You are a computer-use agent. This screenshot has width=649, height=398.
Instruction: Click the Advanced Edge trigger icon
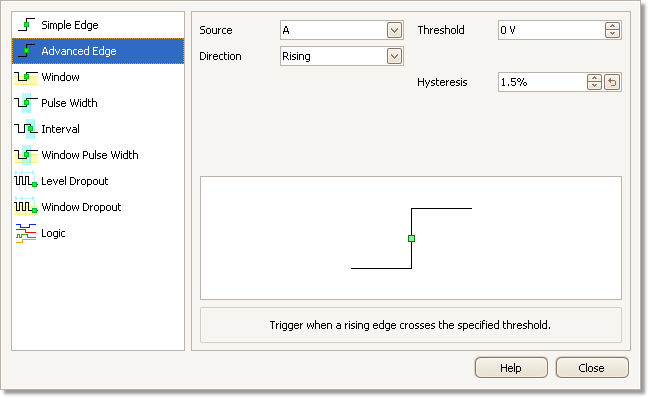[x=26, y=51]
